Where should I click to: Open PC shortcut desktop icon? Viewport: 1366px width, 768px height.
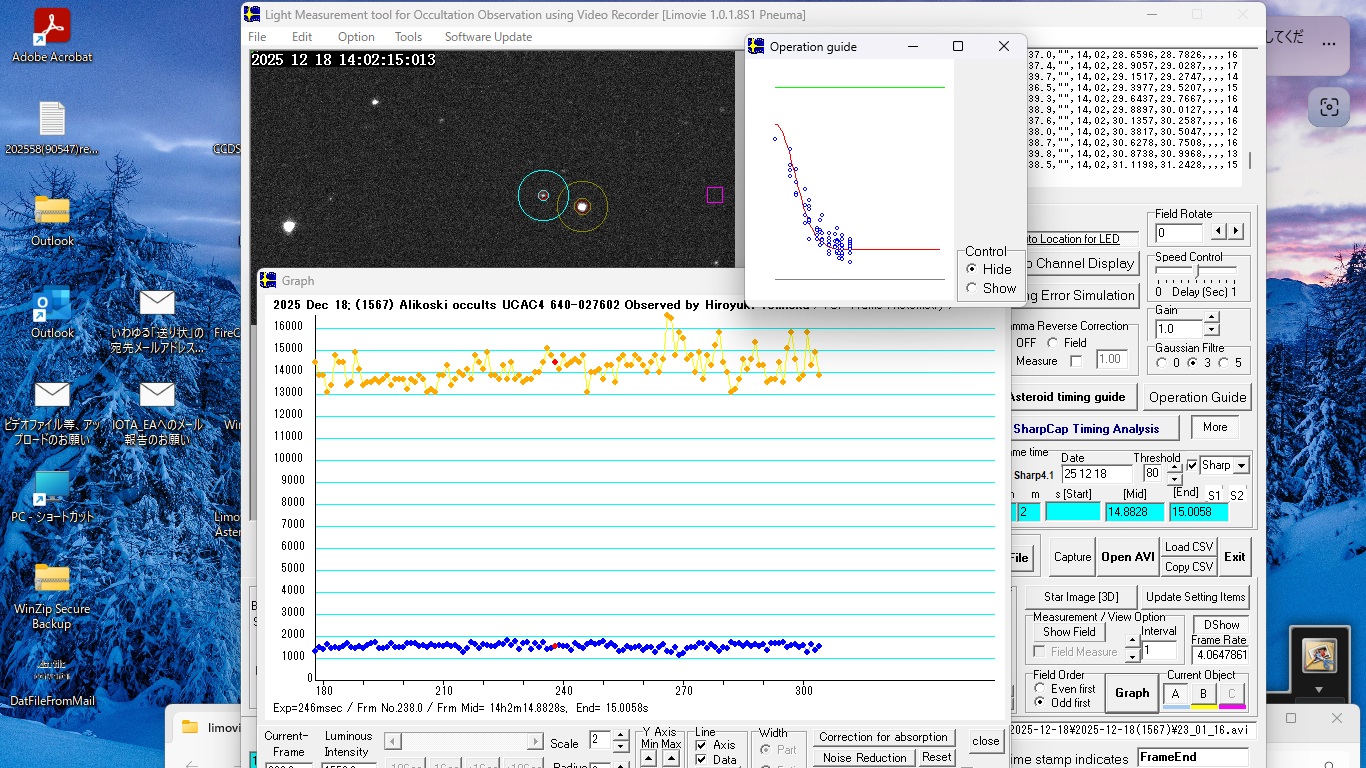click(x=52, y=489)
